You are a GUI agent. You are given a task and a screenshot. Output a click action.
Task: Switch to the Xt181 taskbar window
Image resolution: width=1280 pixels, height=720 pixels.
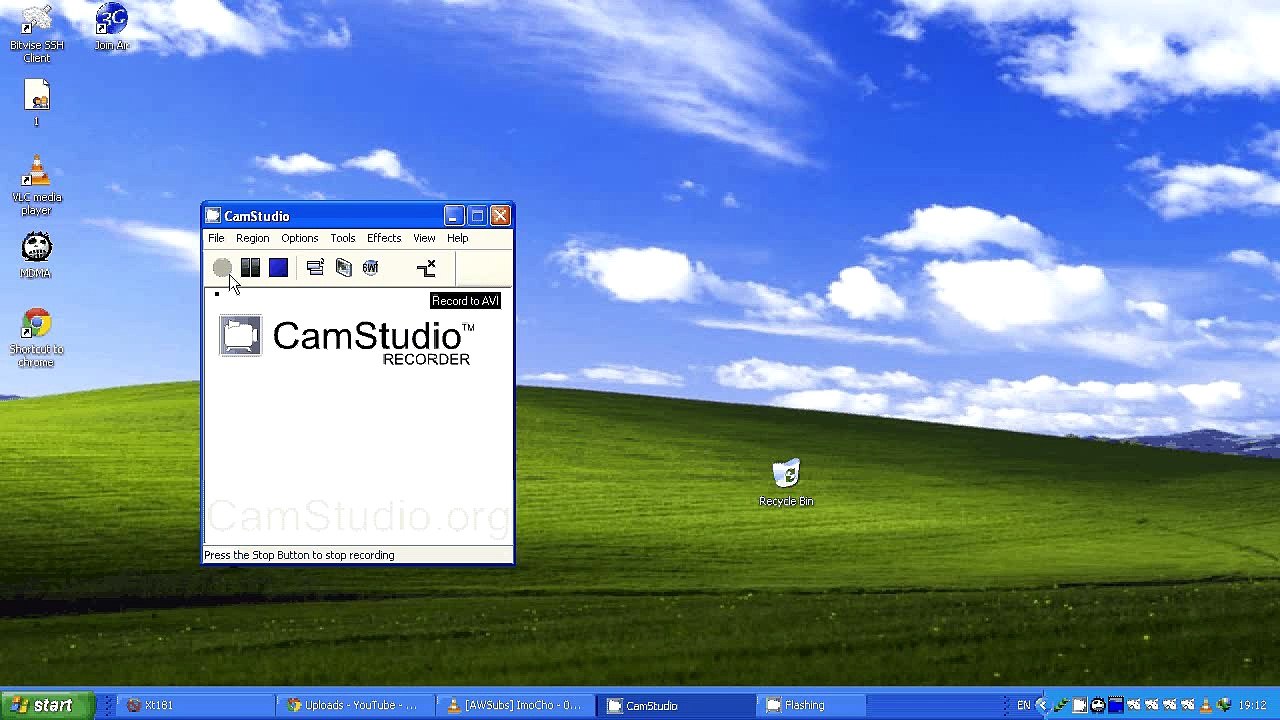point(197,705)
